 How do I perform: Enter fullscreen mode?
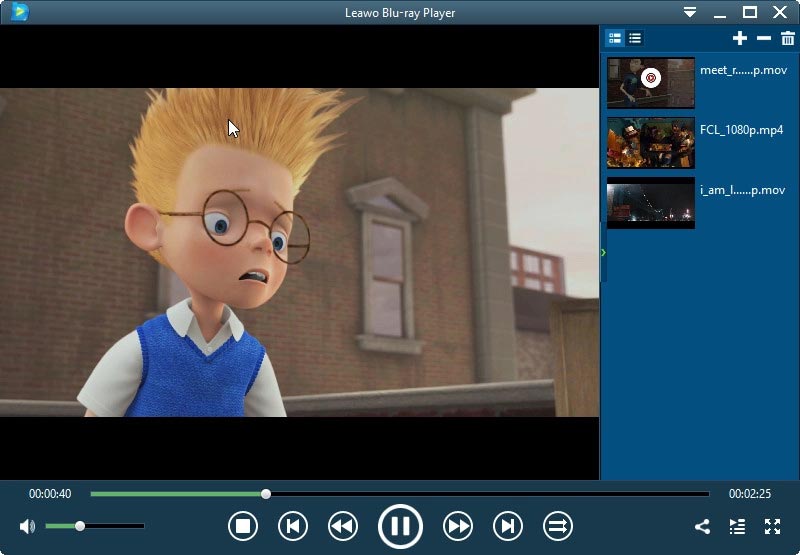pos(772,526)
